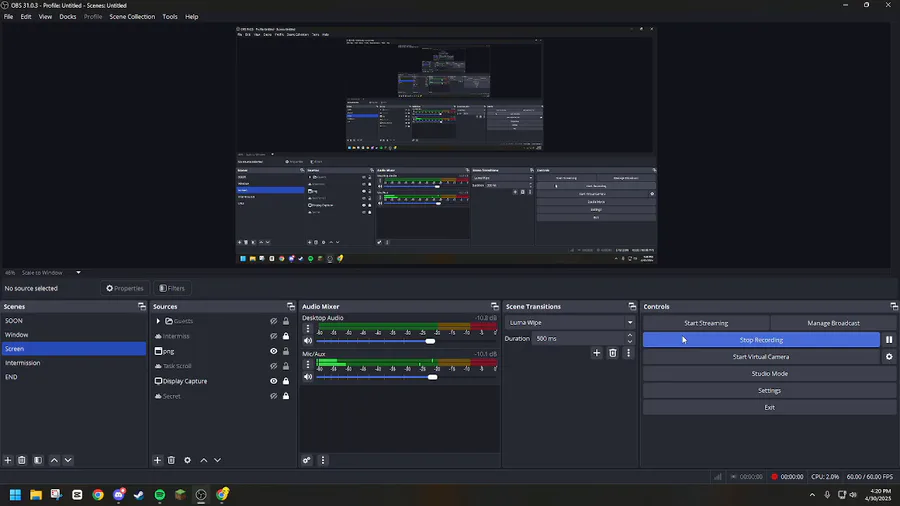Expand the Guests group in Sources
The image size is (900, 506).
point(158,321)
